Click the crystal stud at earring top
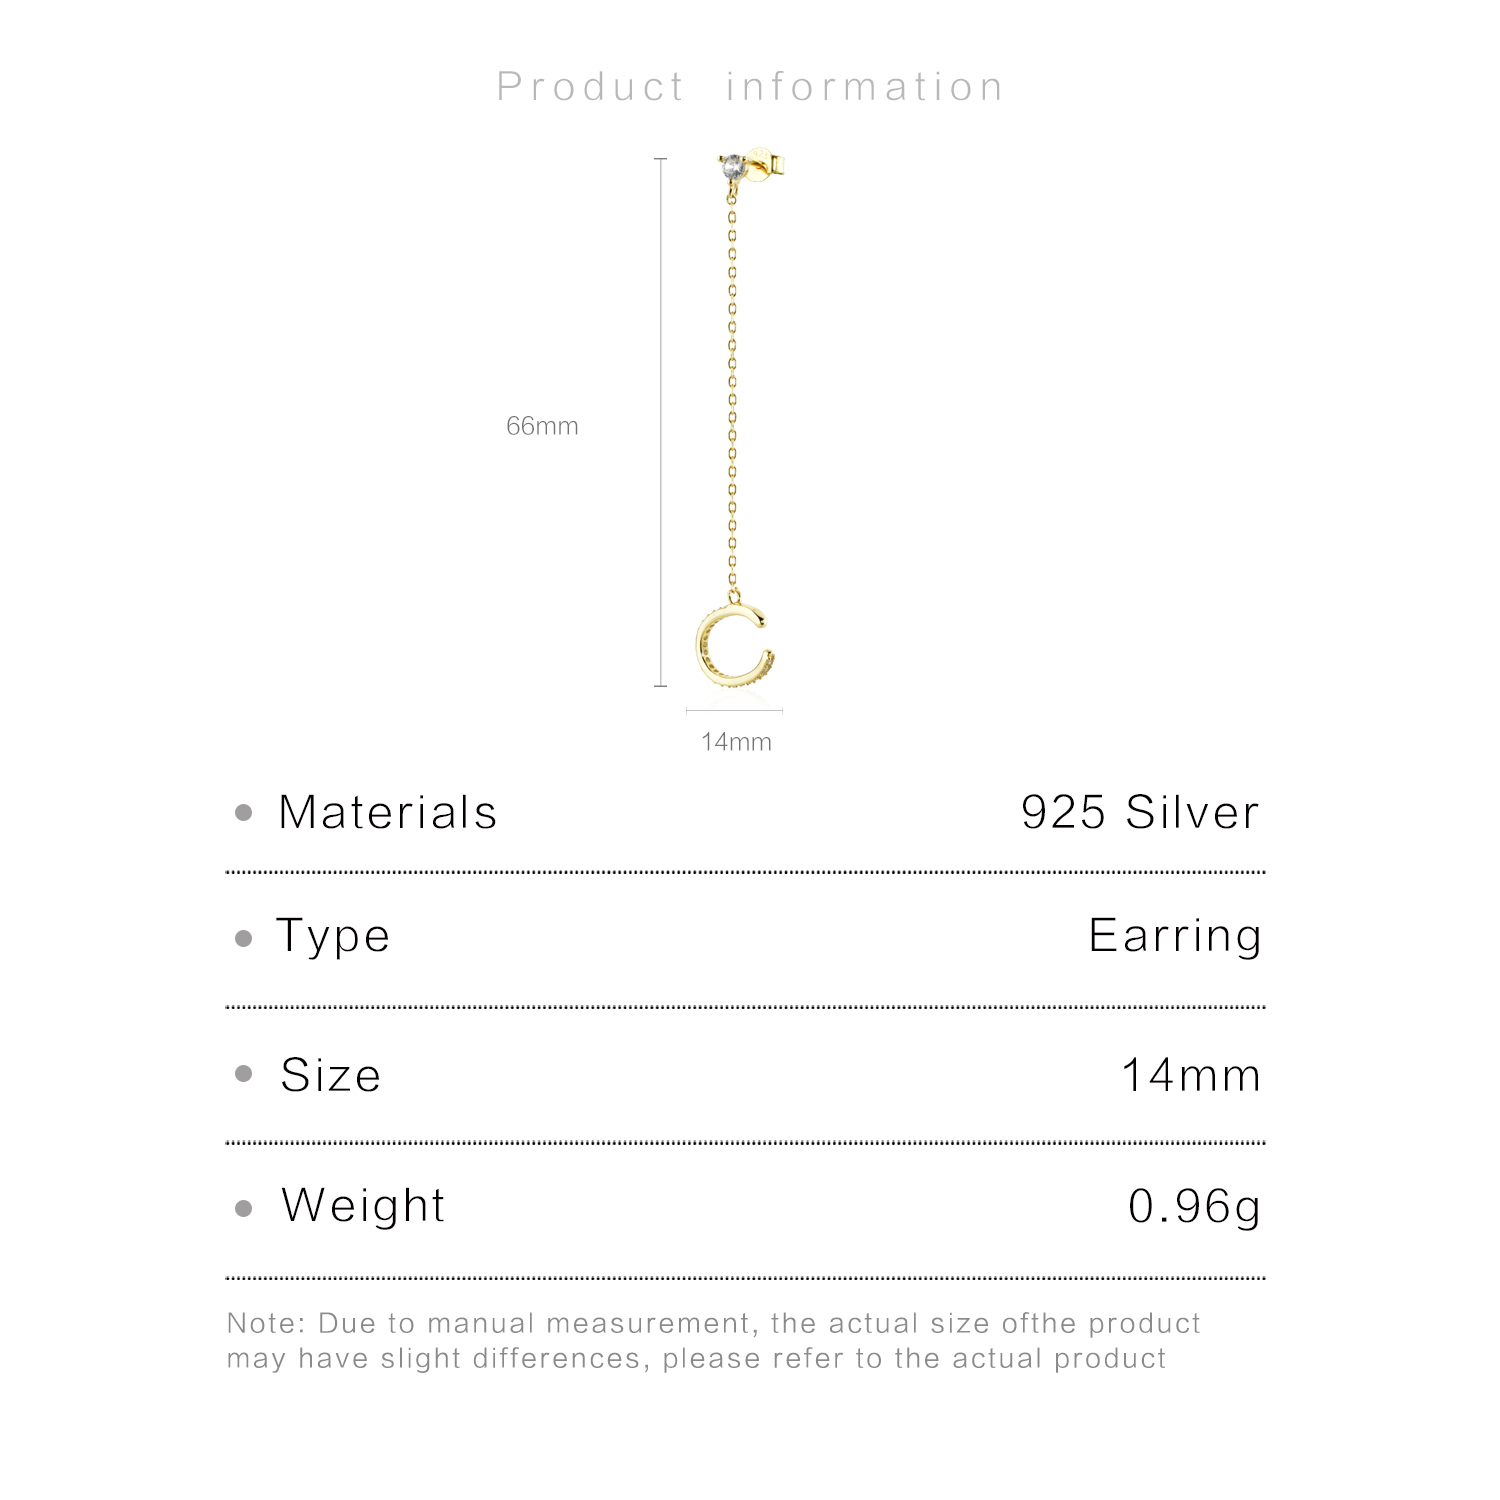 (734, 165)
